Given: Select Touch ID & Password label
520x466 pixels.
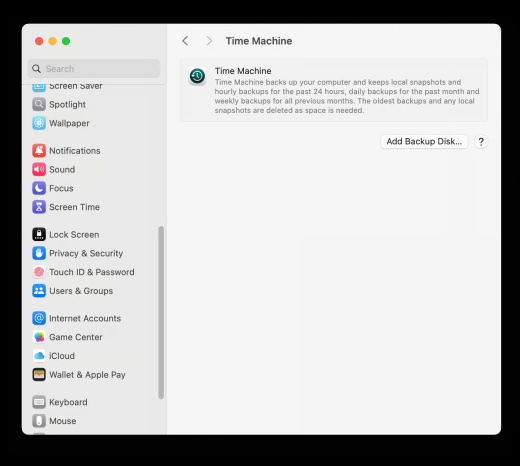Looking at the screenshot, I should [x=92, y=272].
